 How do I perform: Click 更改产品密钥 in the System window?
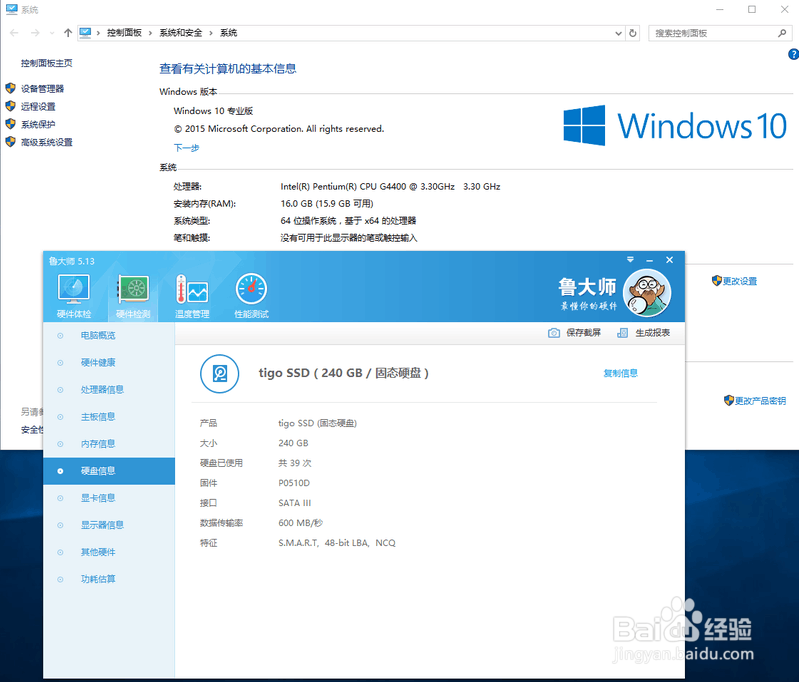[760, 401]
